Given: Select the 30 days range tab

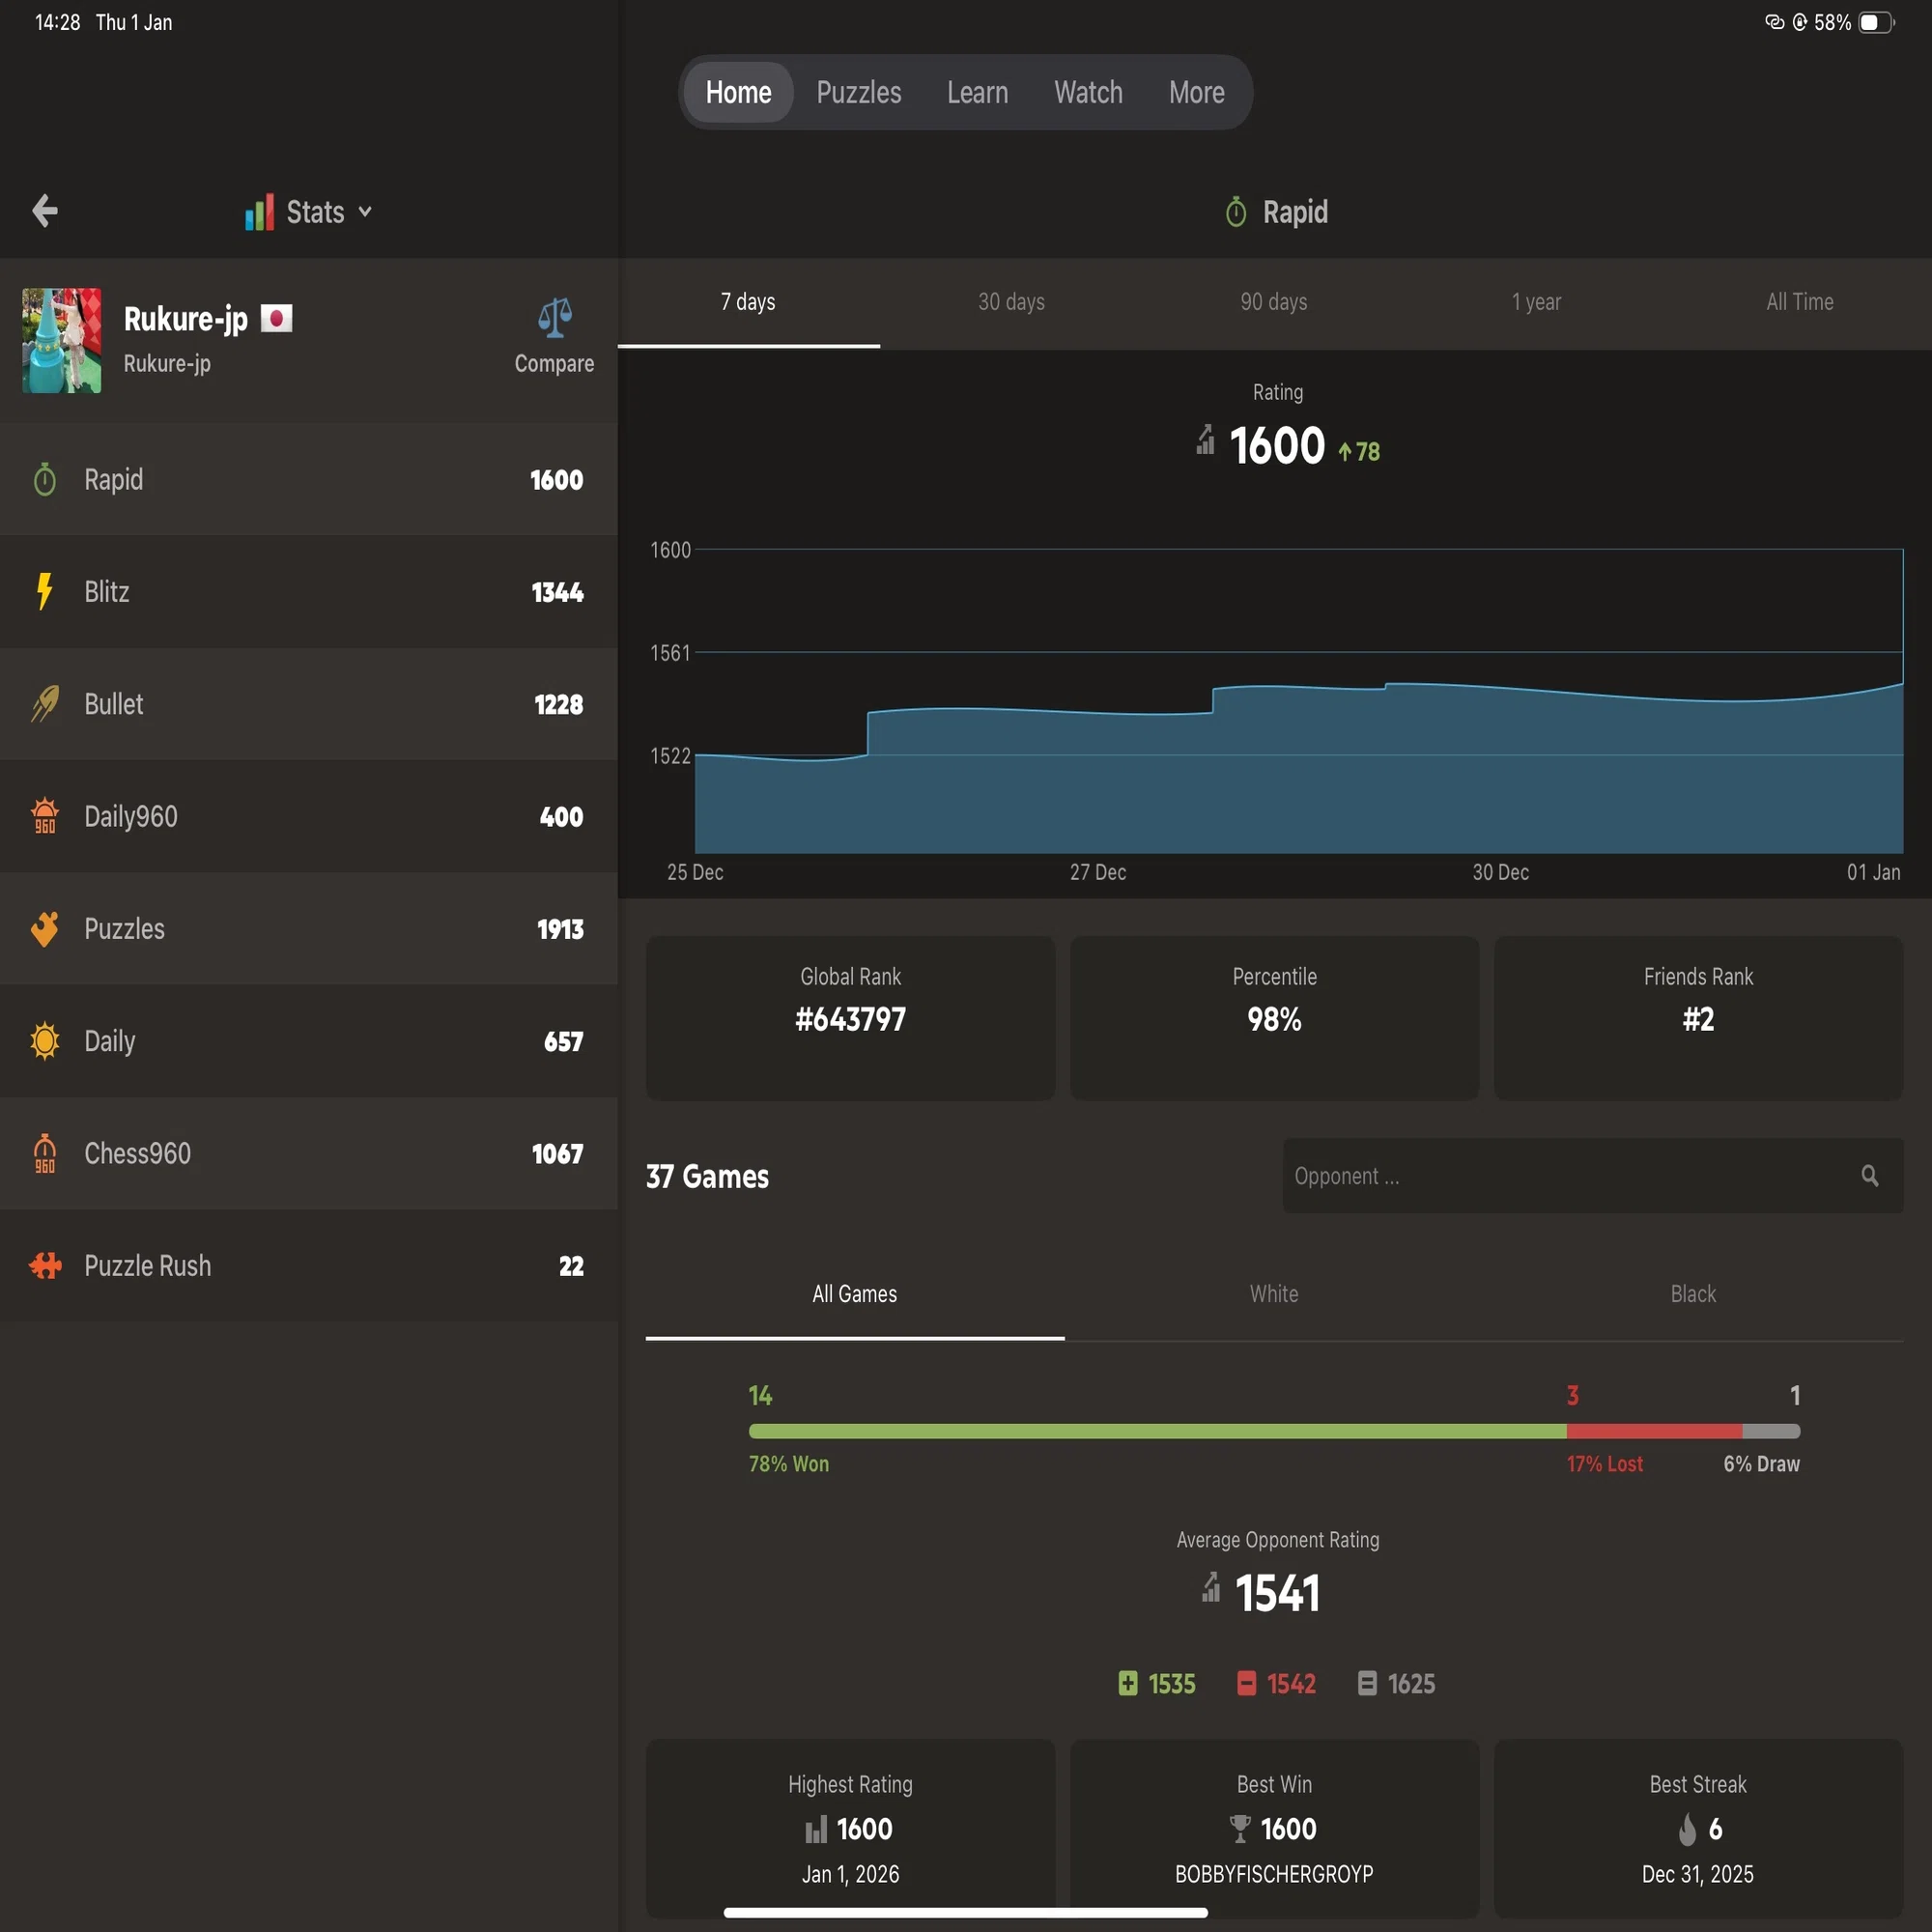Looking at the screenshot, I should click(1011, 302).
